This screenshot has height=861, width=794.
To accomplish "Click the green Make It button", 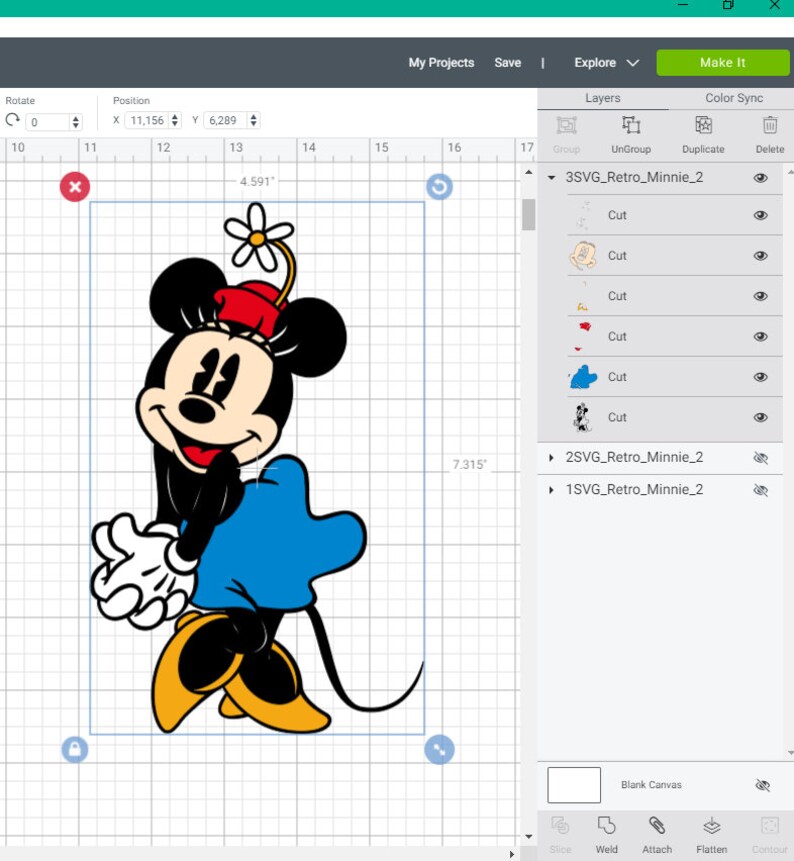I will pos(723,63).
